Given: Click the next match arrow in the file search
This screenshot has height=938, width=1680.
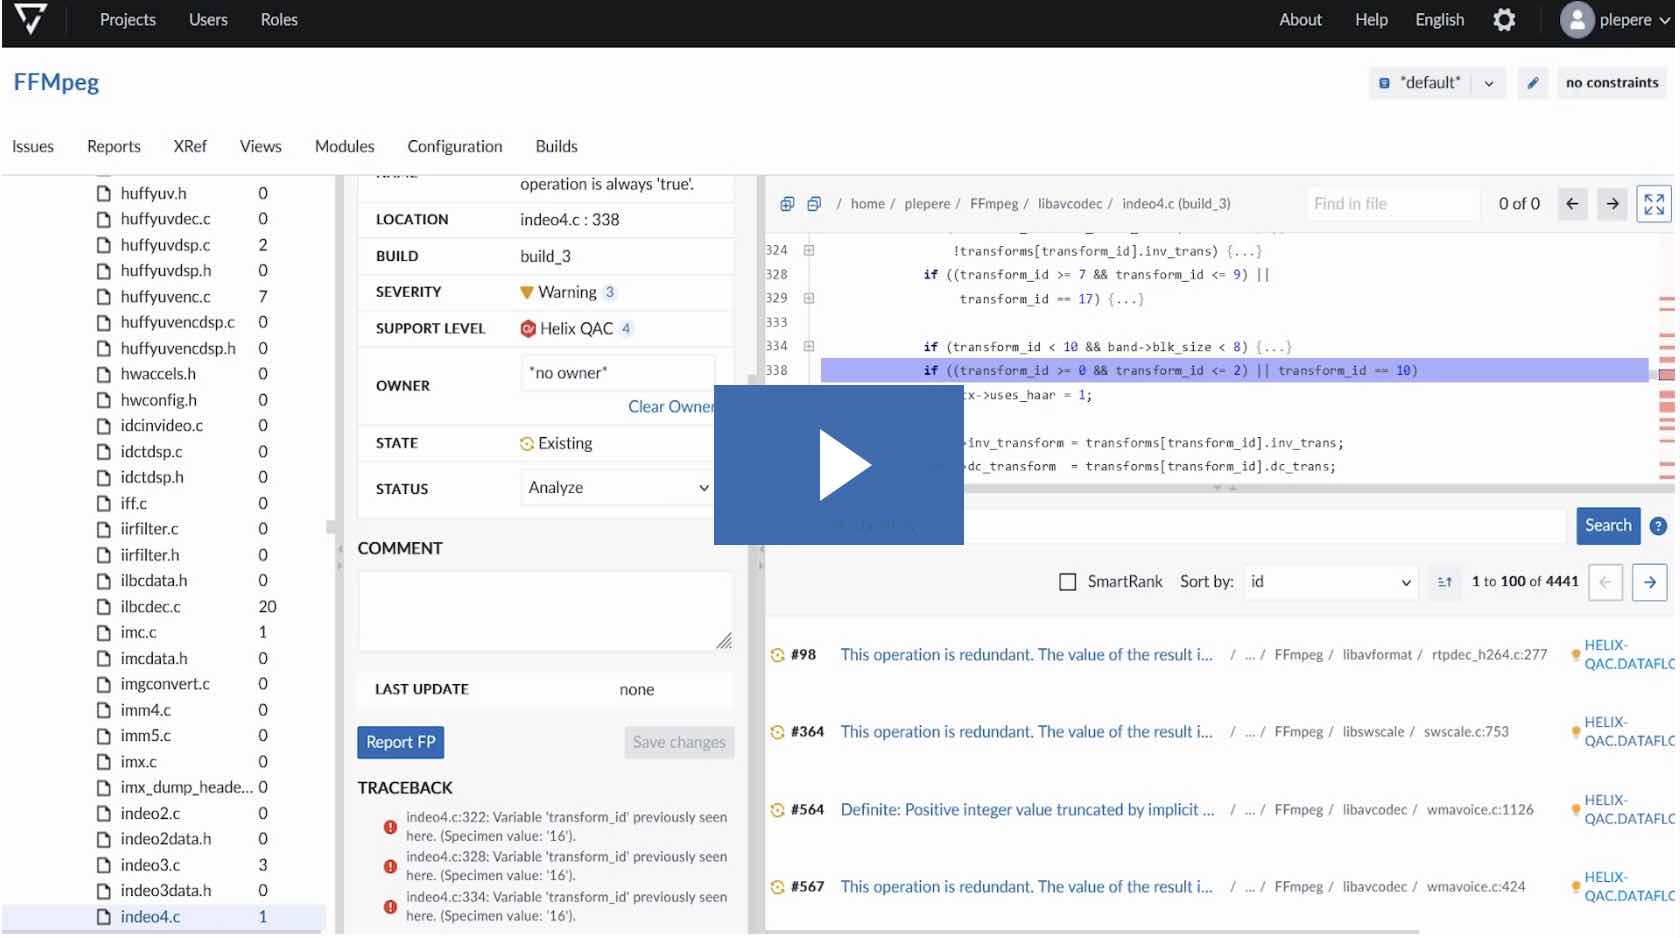Looking at the screenshot, I should click(1612, 204).
